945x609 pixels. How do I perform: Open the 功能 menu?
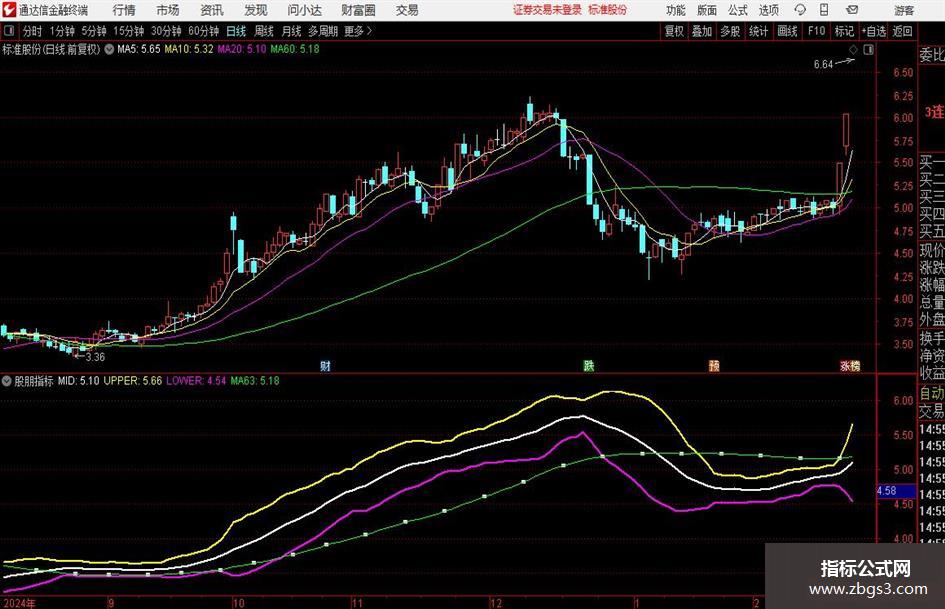pyautogui.click(x=676, y=10)
